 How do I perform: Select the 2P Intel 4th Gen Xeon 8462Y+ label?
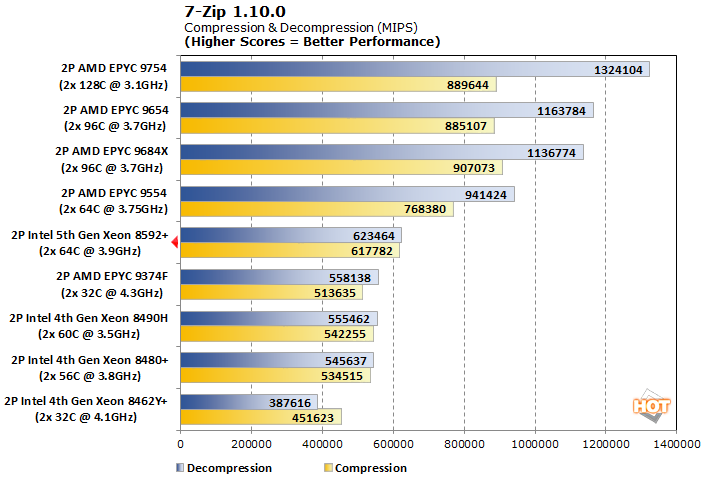click(x=86, y=401)
